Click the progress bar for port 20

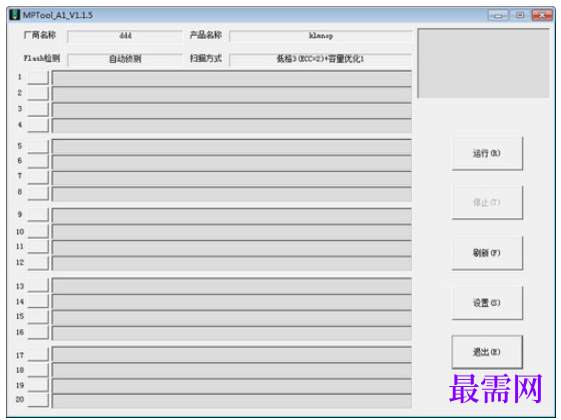pos(231,401)
